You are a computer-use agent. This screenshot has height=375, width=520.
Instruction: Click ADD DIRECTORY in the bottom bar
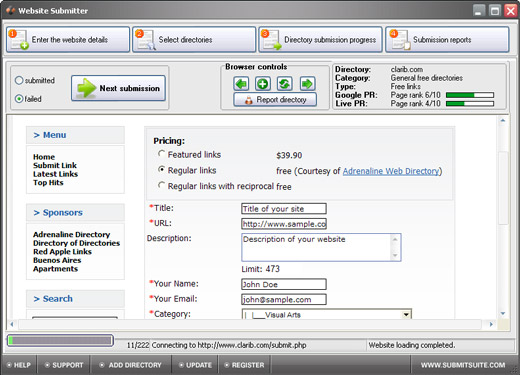point(131,365)
